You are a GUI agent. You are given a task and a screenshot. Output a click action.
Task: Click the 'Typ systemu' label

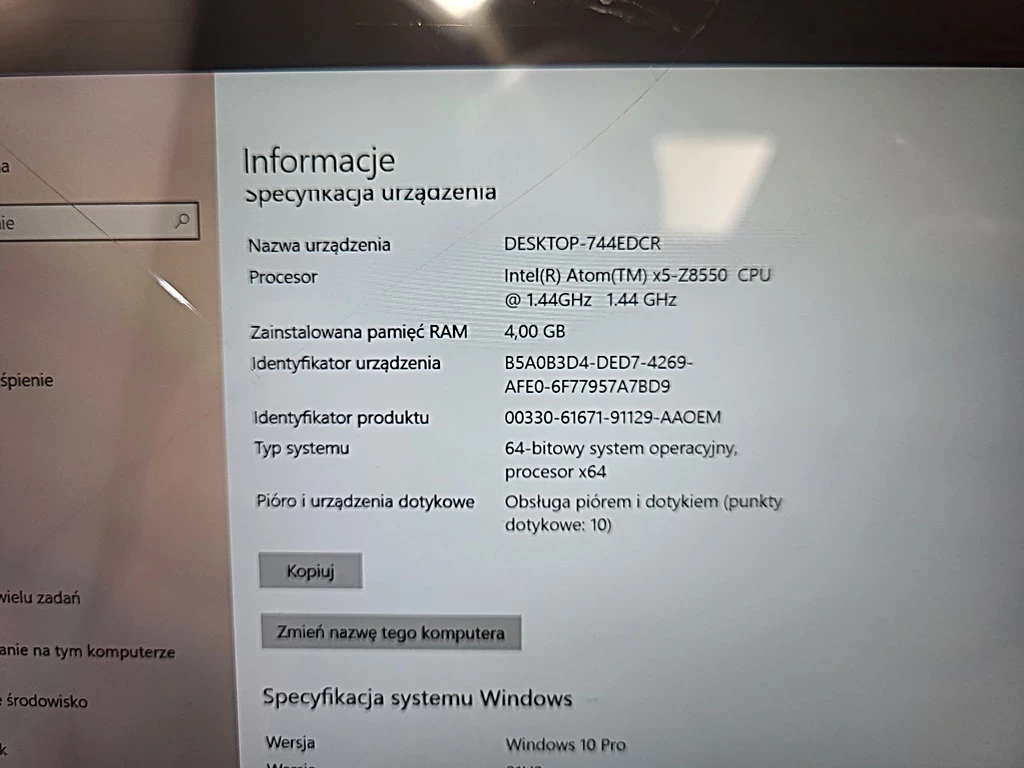coord(302,449)
